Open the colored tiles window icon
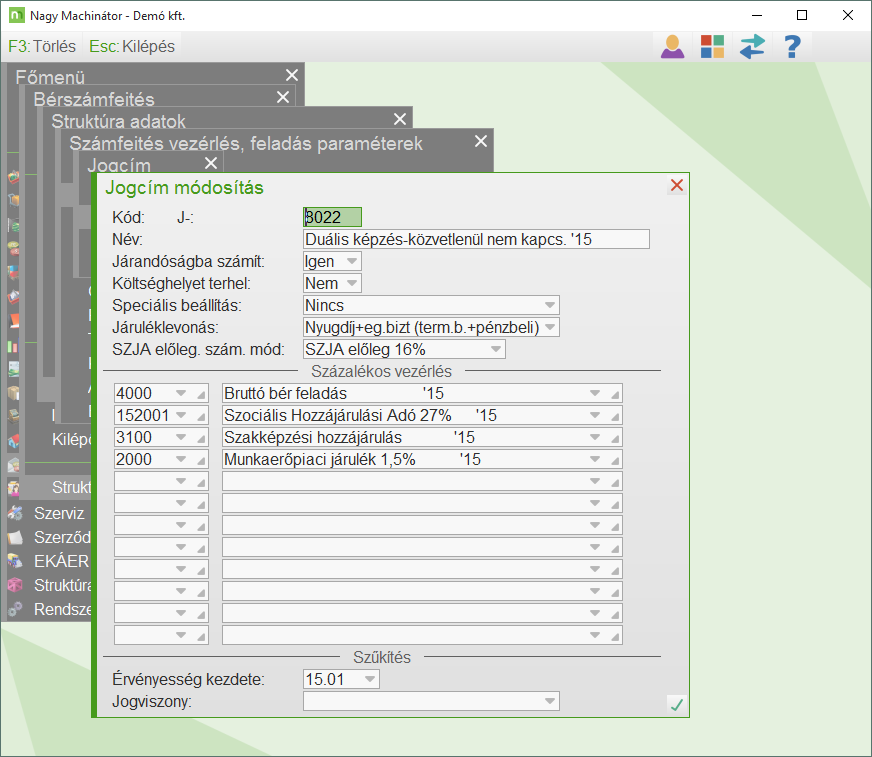872x757 pixels. 712,46
